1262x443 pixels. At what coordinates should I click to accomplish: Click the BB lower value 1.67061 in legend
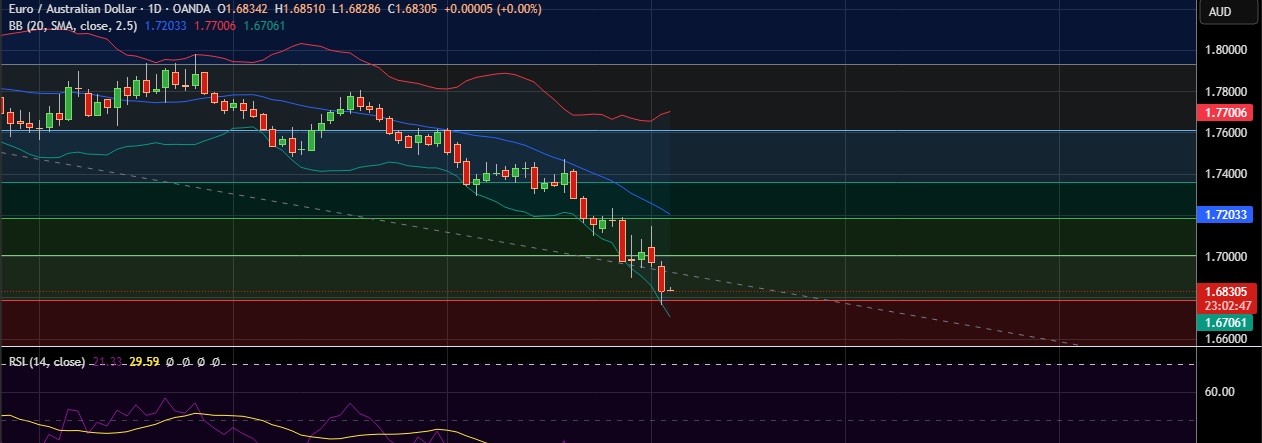262,25
